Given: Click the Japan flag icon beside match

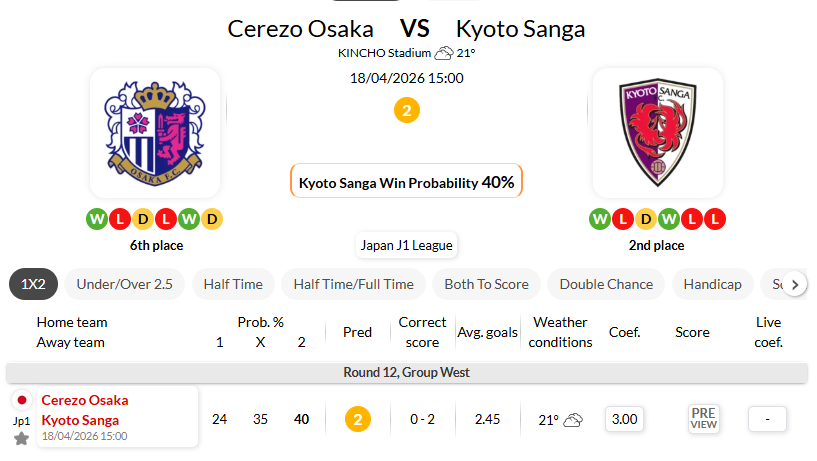Looking at the screenshot, I should pos(21,400).
